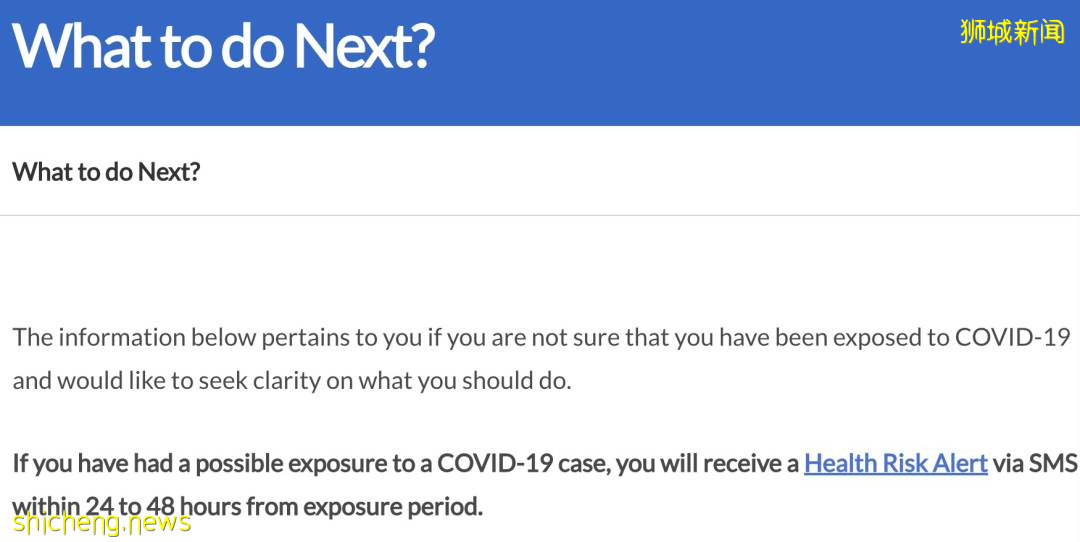Click the bold black subheading below the banner

click(x=106, y=172)
